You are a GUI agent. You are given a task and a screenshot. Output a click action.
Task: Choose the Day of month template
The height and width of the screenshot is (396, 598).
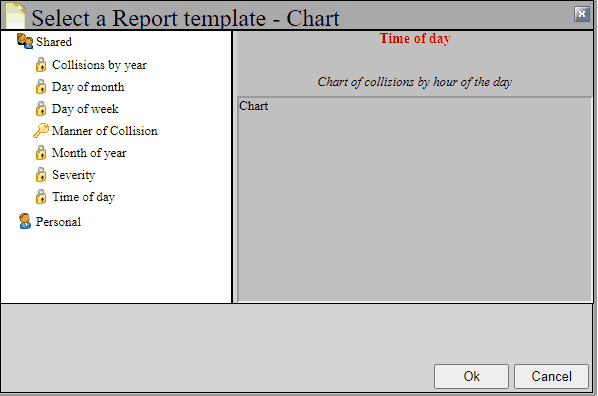88,87
